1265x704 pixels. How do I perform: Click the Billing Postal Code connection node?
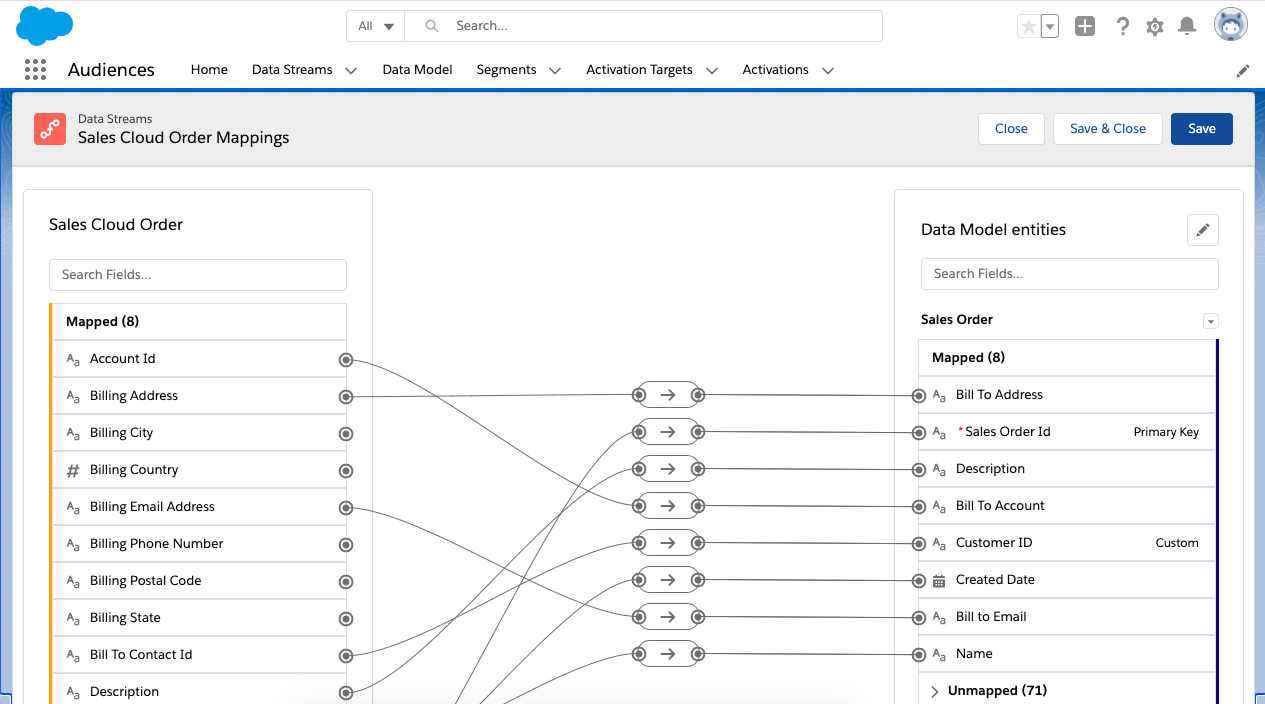coord(346,581)
